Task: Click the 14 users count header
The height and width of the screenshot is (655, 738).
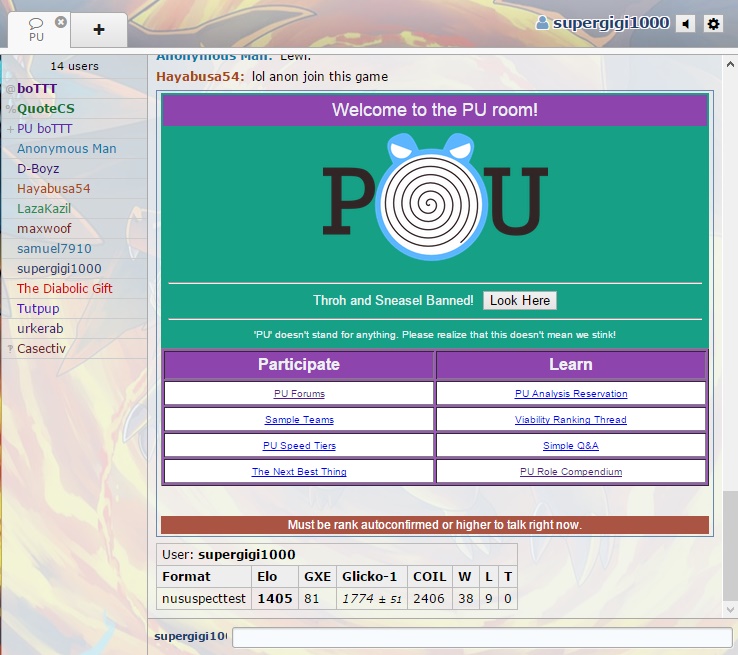Action: 74,66
